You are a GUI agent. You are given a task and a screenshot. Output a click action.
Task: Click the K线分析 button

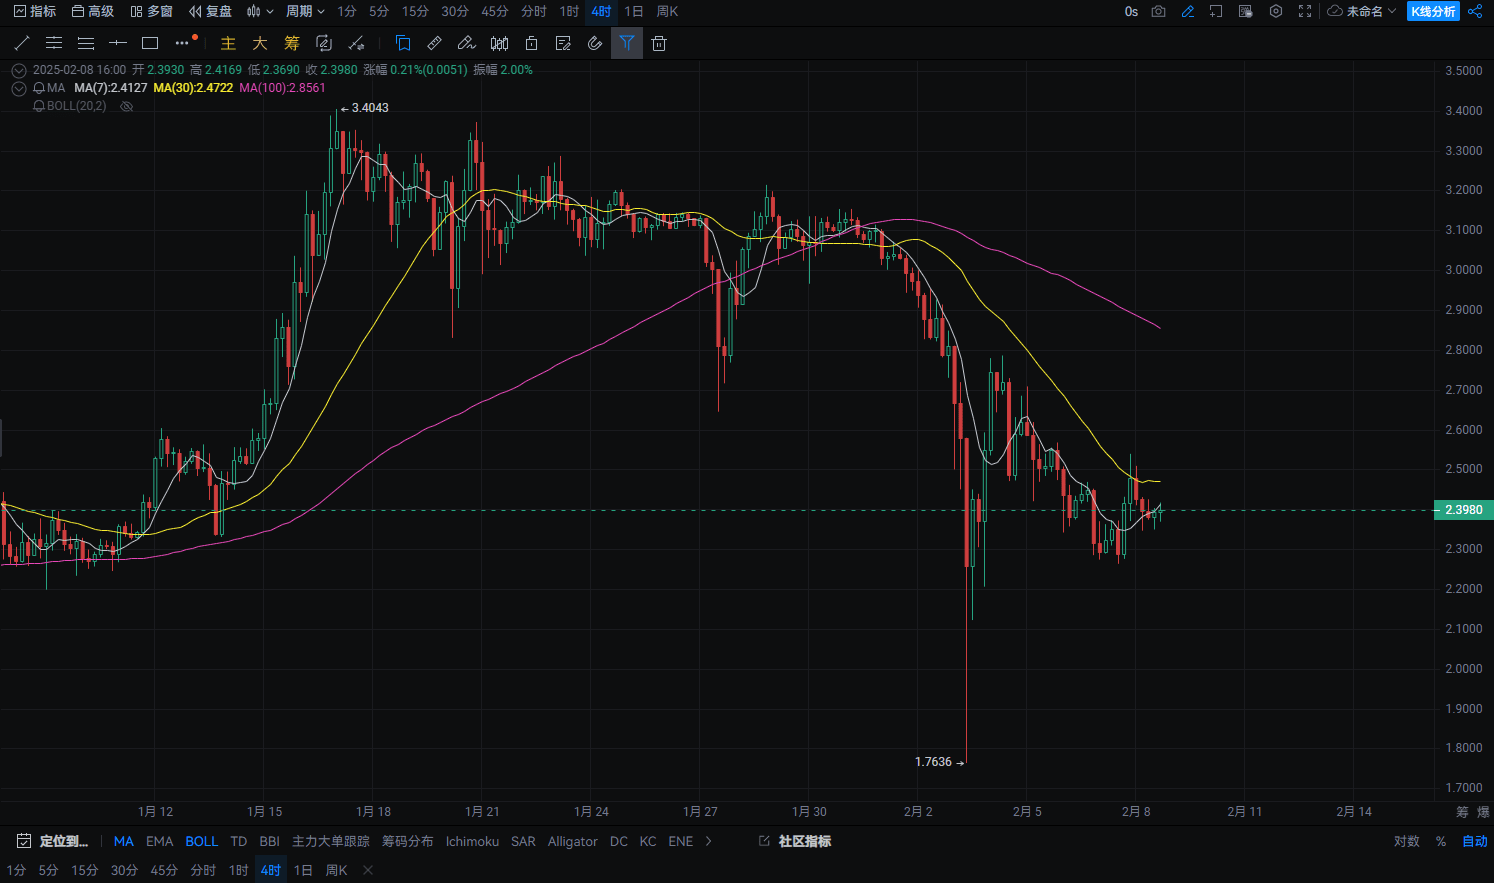click(x=1433, y=12)
